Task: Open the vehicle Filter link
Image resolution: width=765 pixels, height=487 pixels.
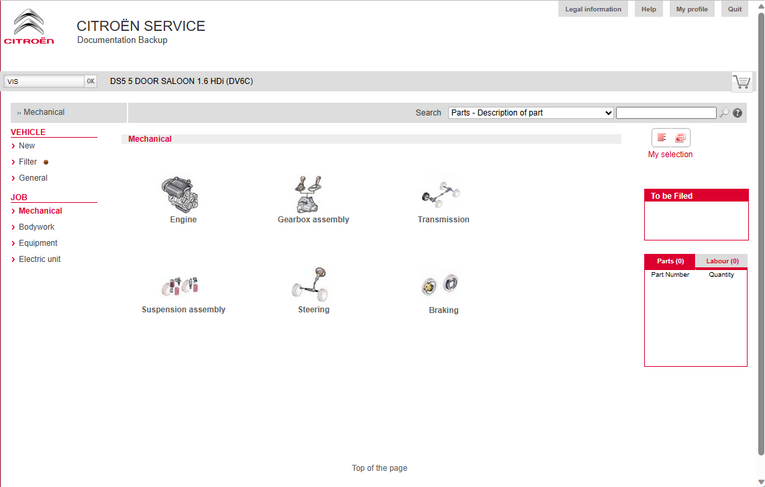Action: click(28, 162)
